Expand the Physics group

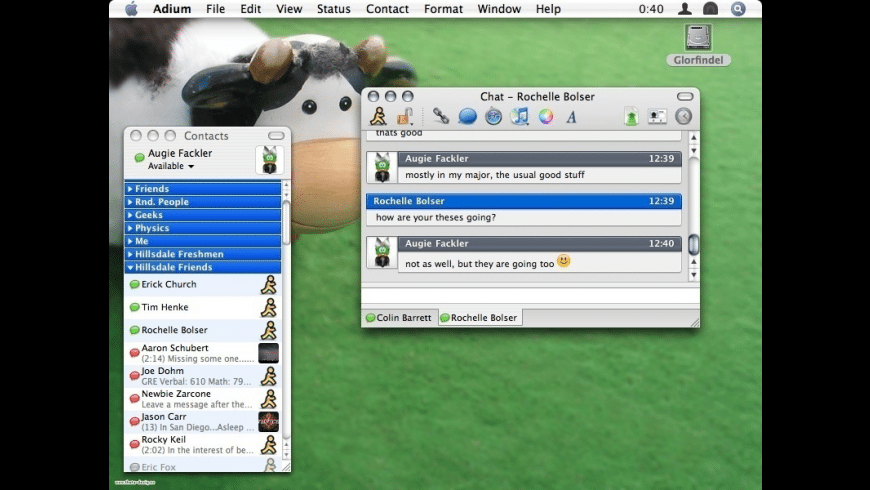coord(203,228)
